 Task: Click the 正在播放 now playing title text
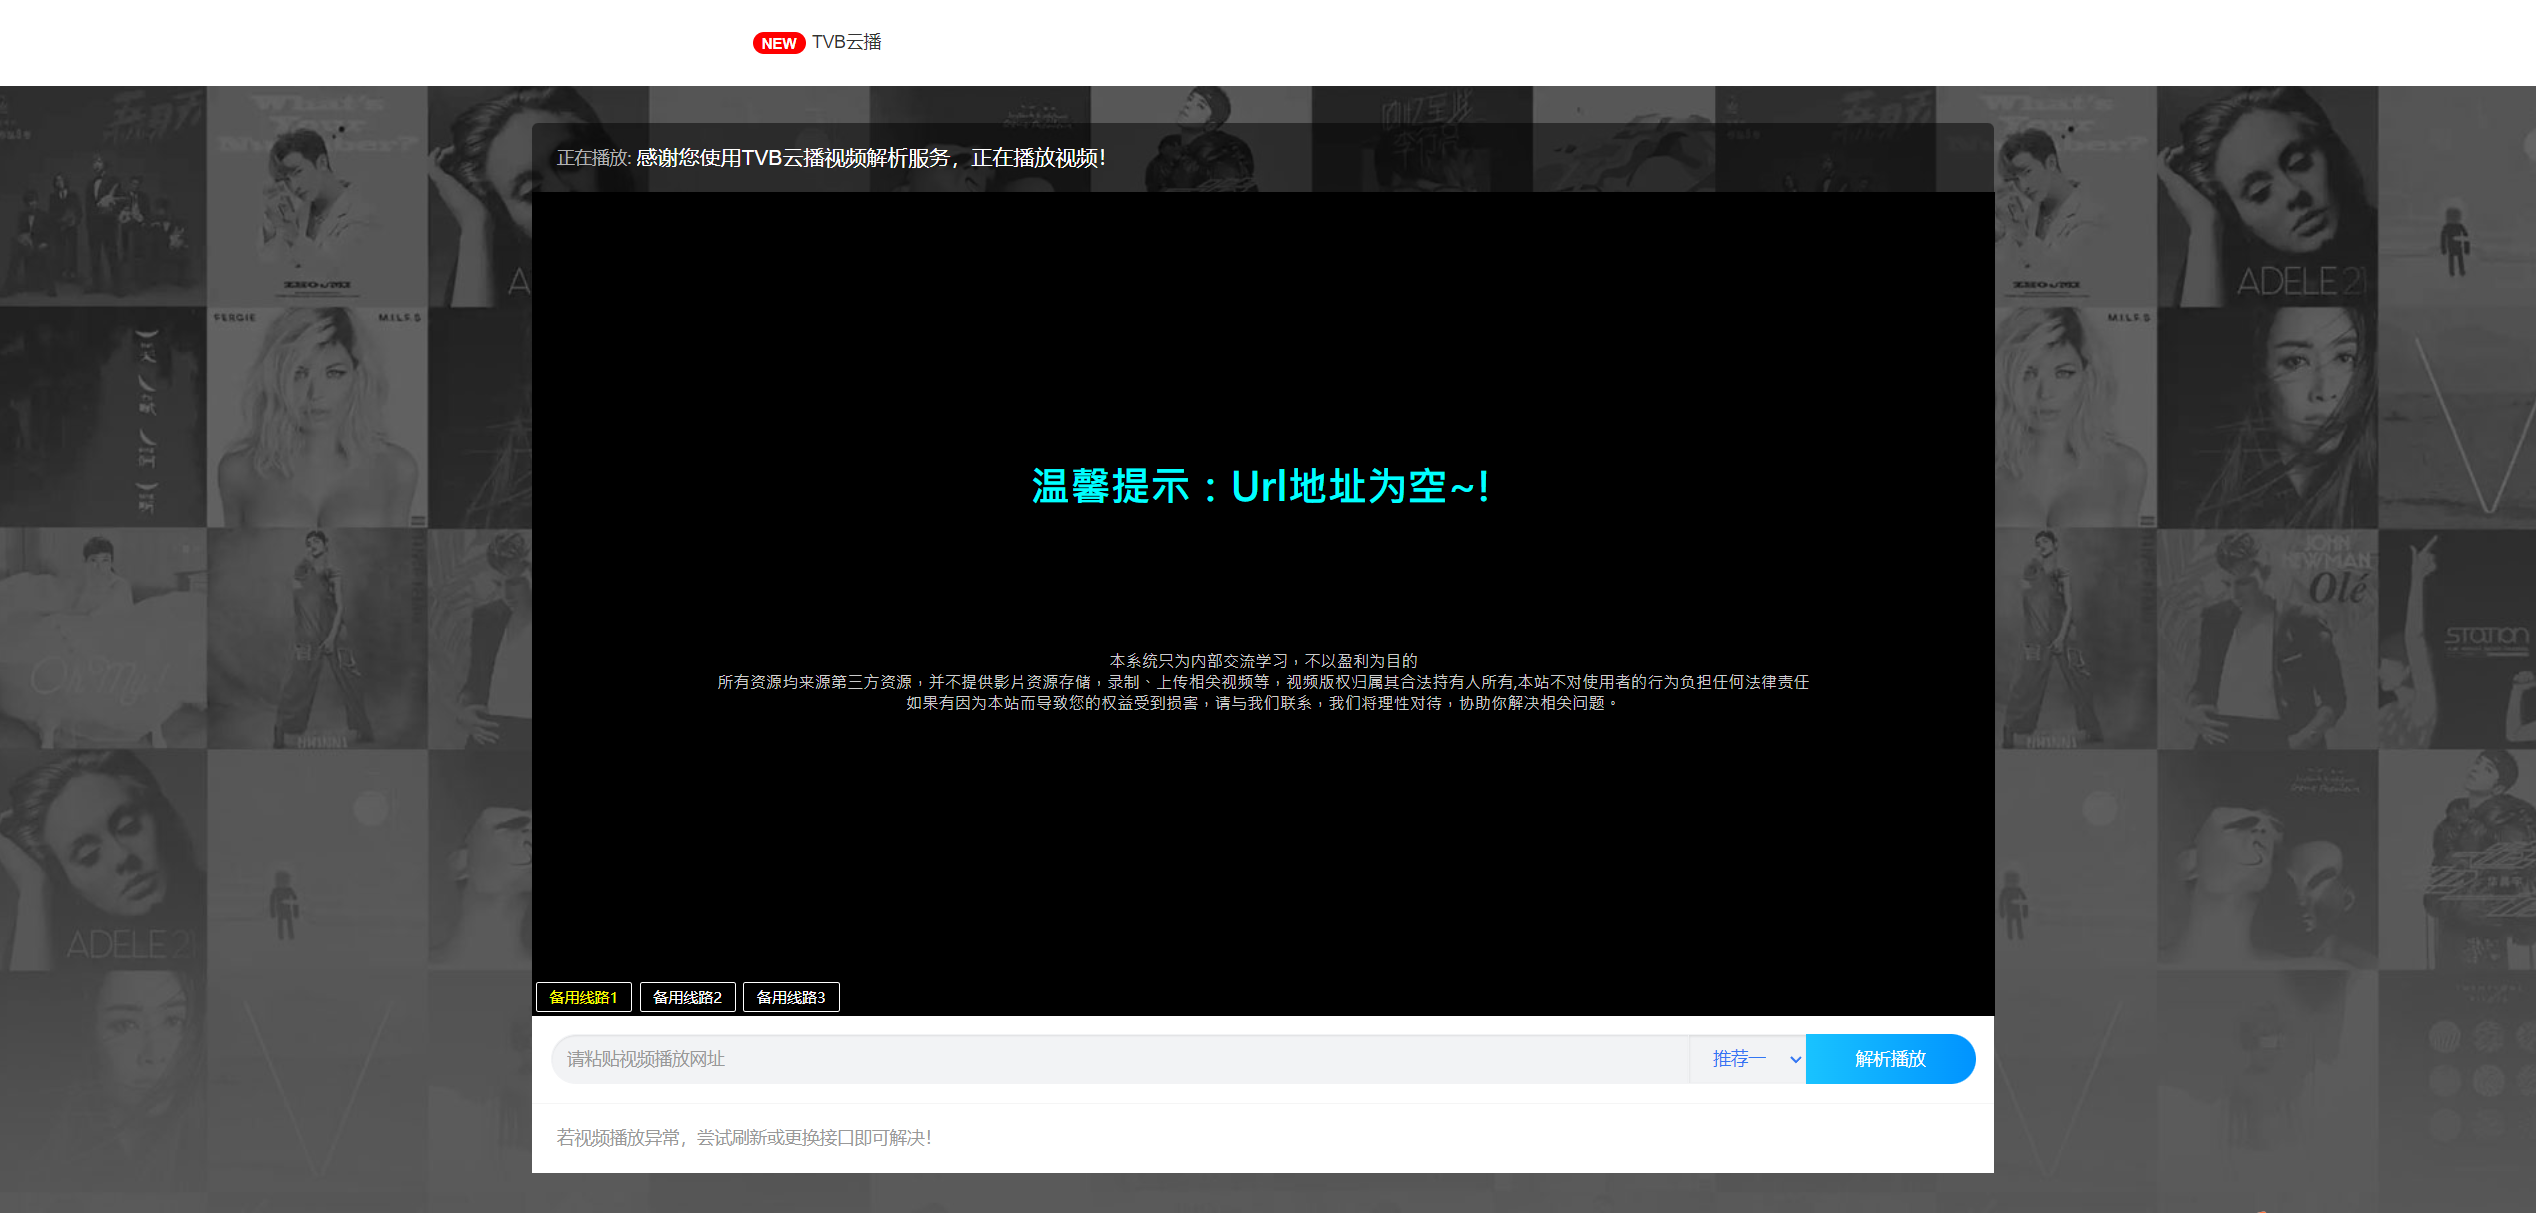pos(831,158)
